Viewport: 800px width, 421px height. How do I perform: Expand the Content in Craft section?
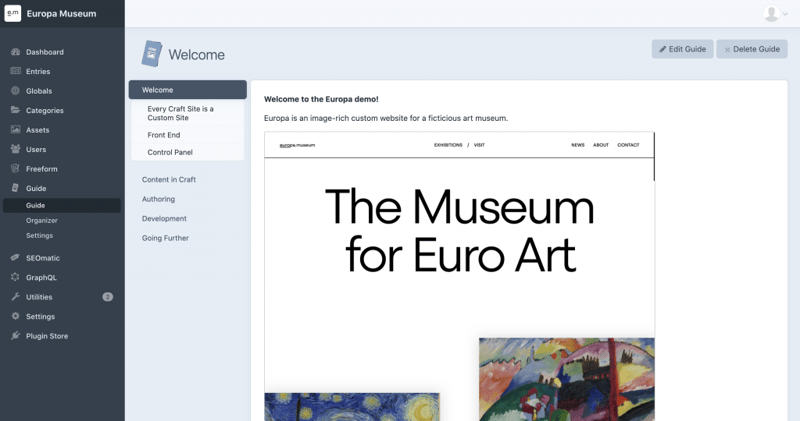[x=168, y=179]
